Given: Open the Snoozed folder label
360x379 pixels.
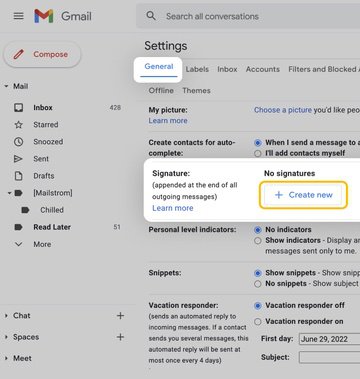Looking at the screenshot, I should coord(48,142).
